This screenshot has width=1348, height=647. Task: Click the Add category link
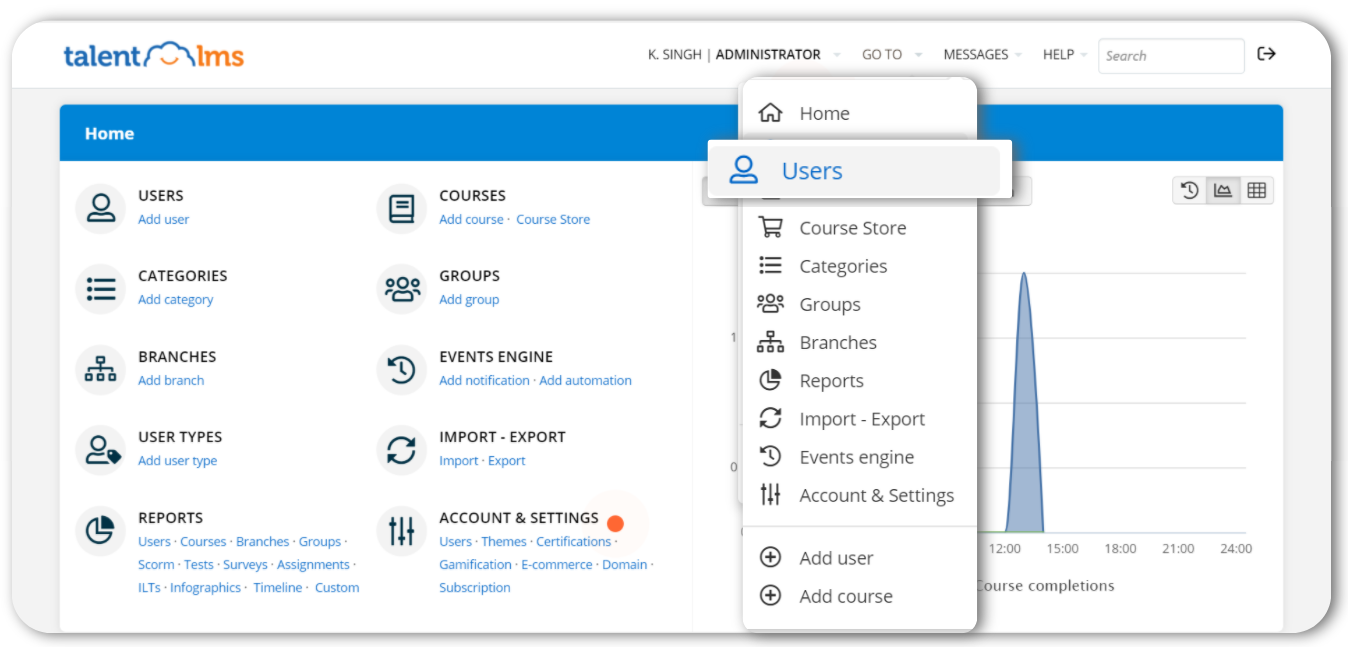click(176, 299)
